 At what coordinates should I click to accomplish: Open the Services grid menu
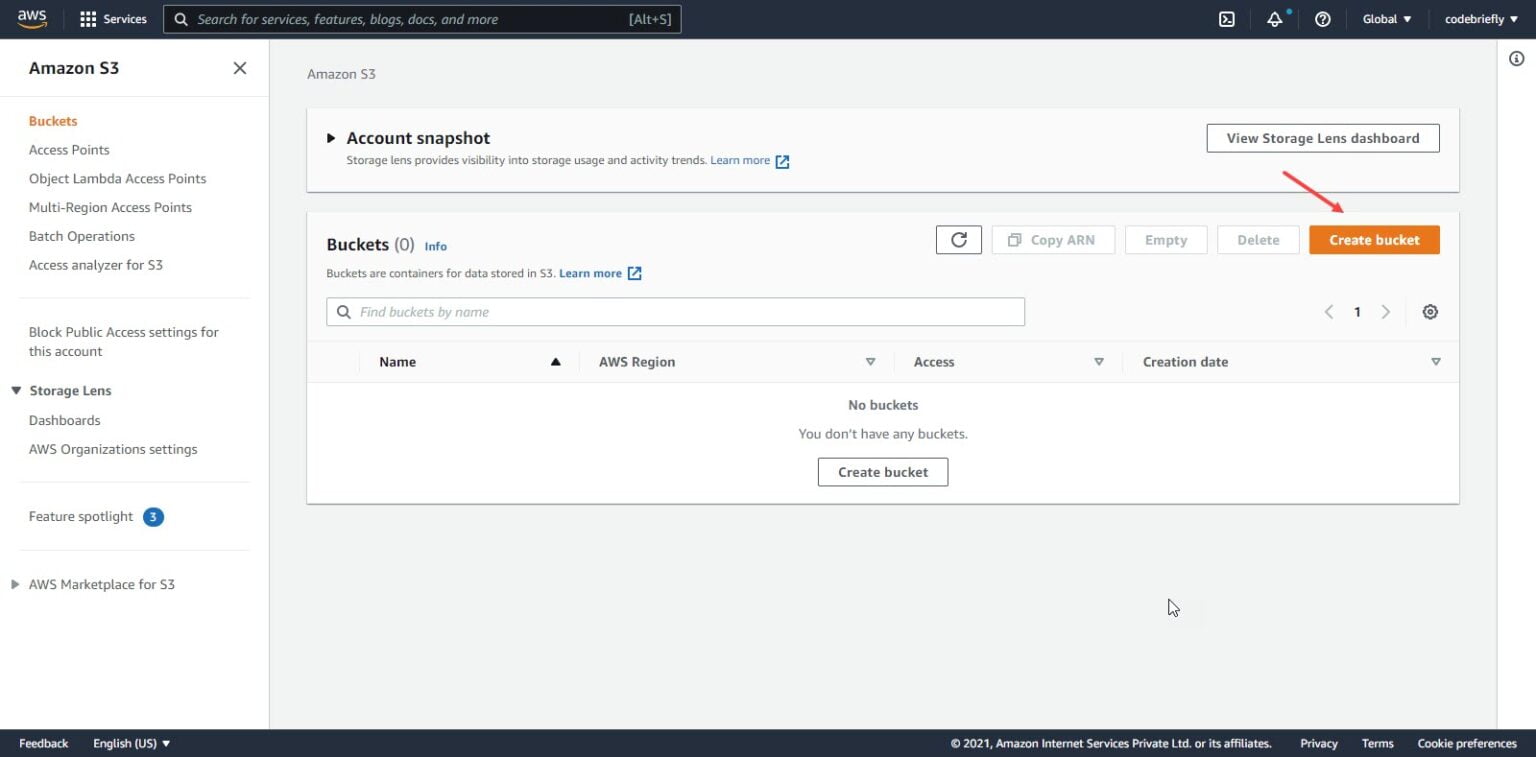click(112, 18)
